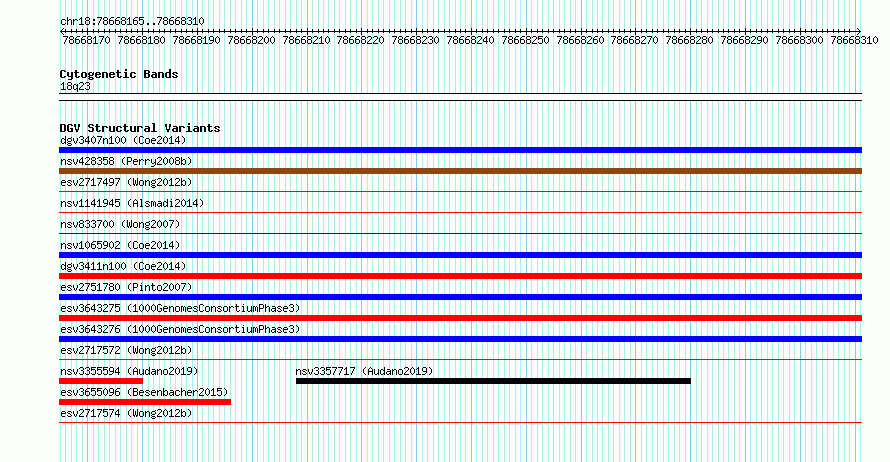Click the esv2717574 (Wong2012b) label
Viewport: 890px width, 462px height.
[126, 414]
